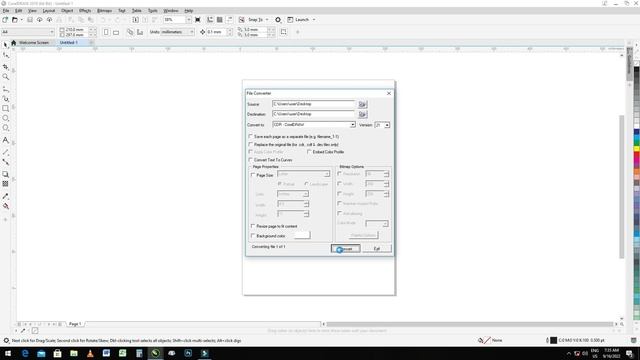640x360 pixels.
Task: Open the Snap To dropdown
Action: (x=267, y=20)
